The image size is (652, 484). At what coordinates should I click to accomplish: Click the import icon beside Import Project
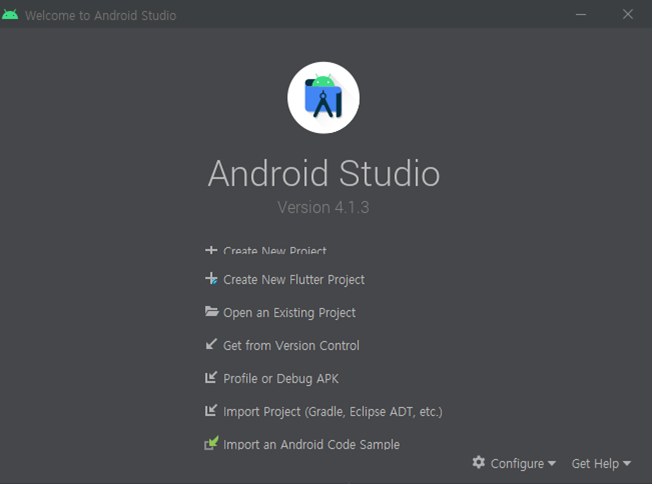click(211, 410)
